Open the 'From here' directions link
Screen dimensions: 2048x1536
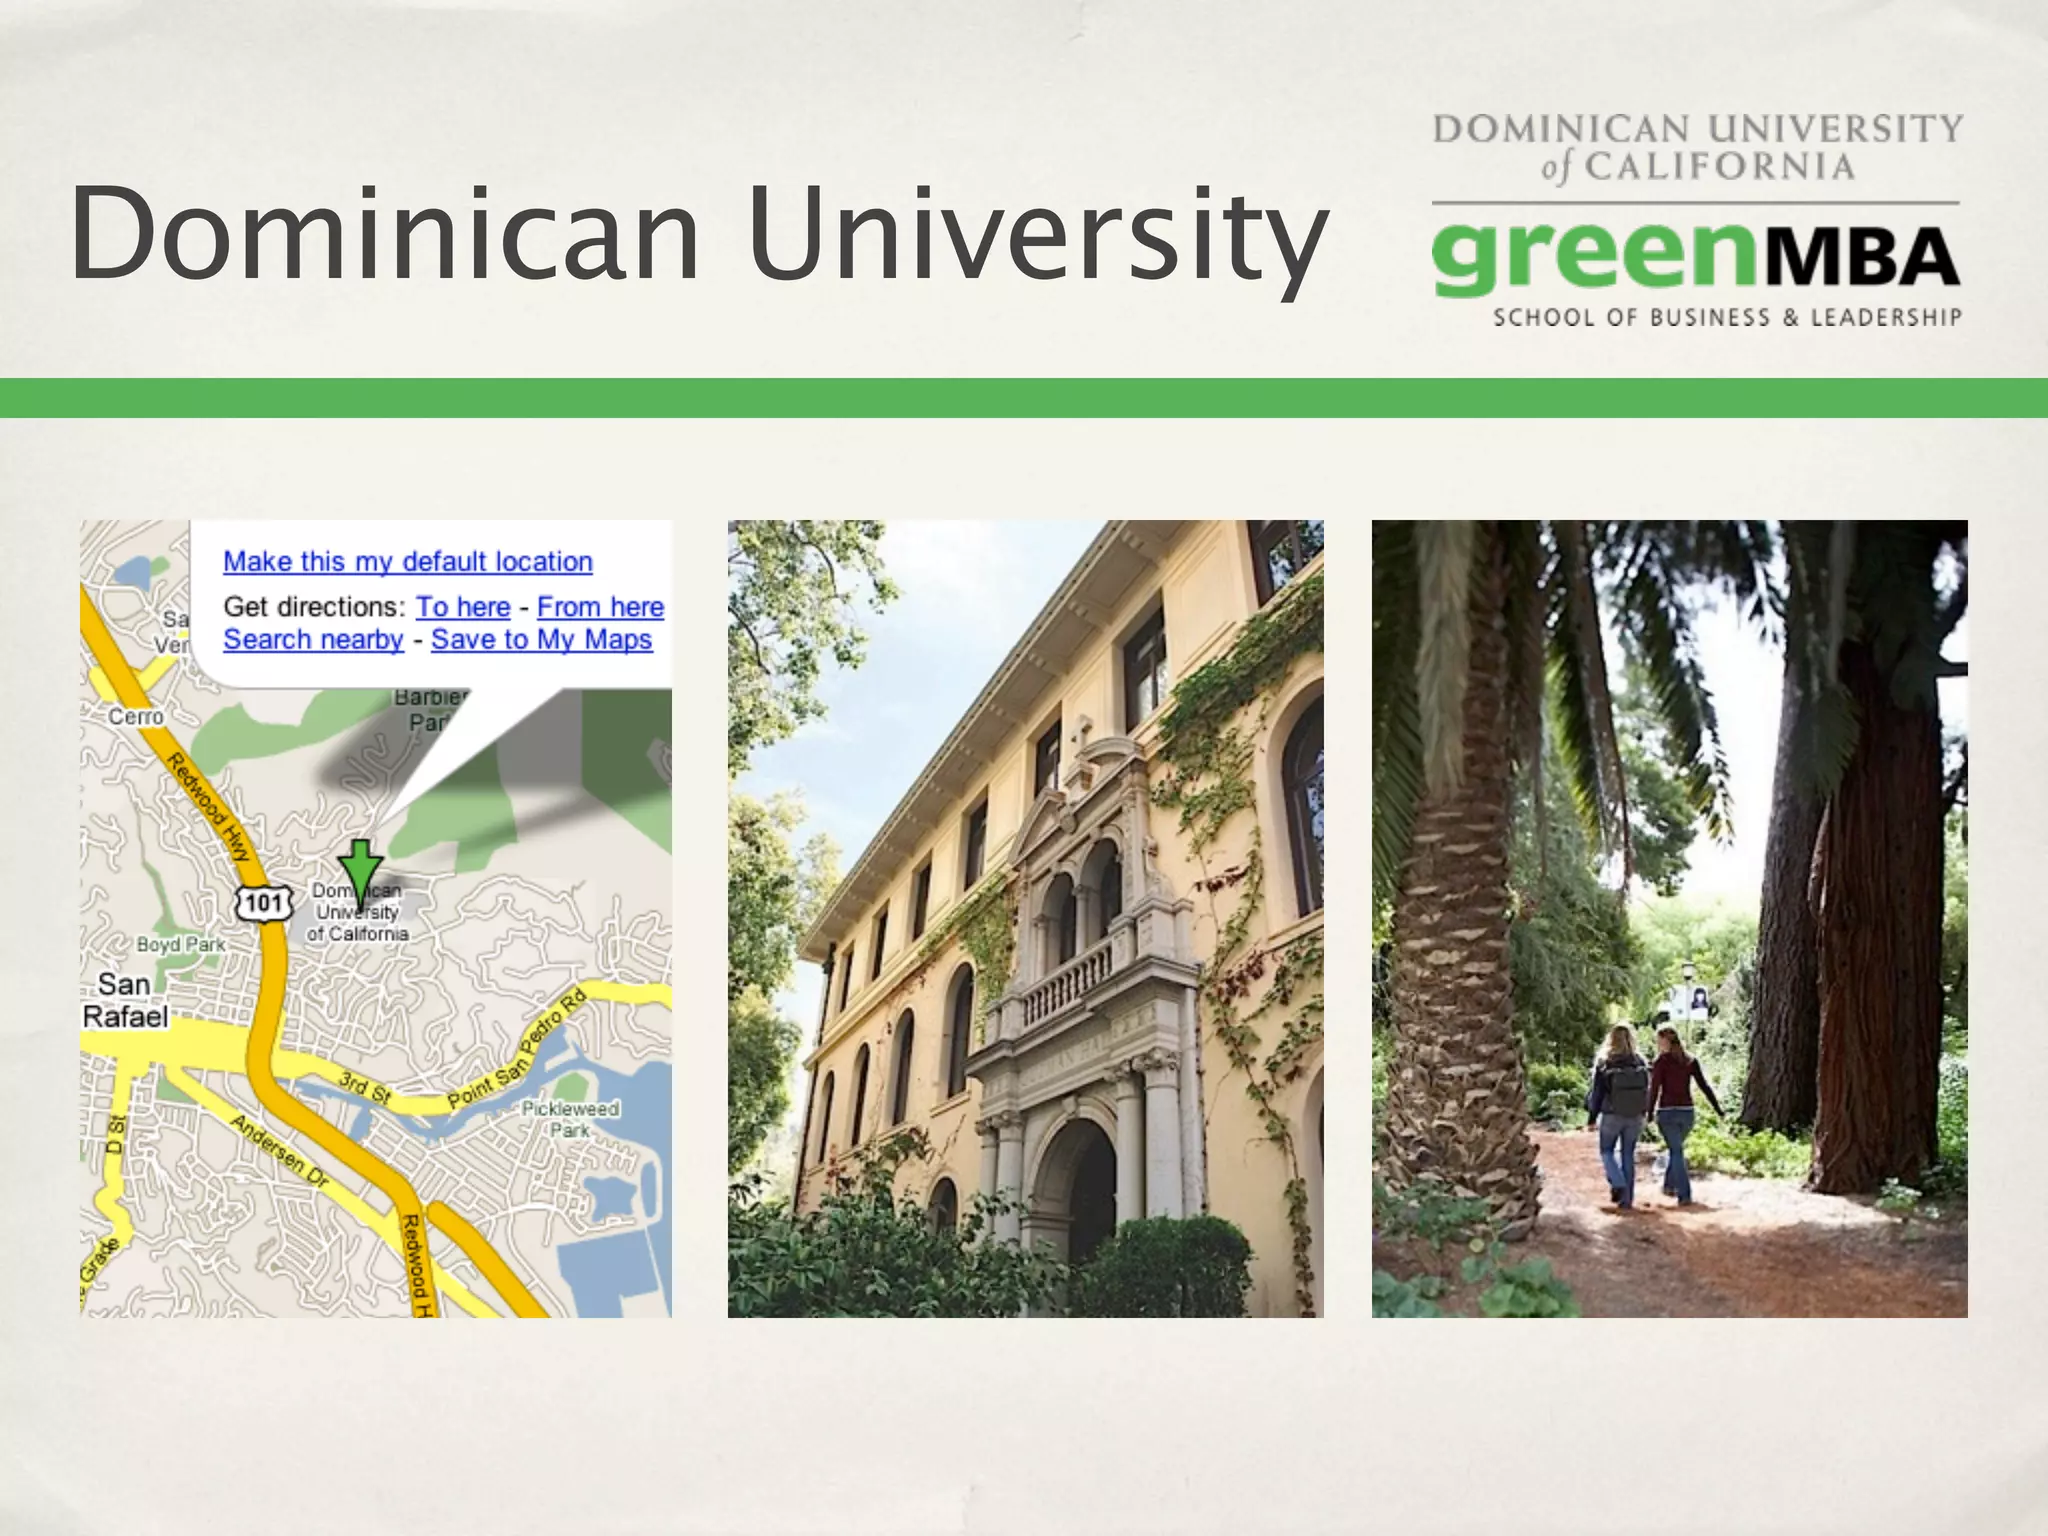[x=601, y=607]
